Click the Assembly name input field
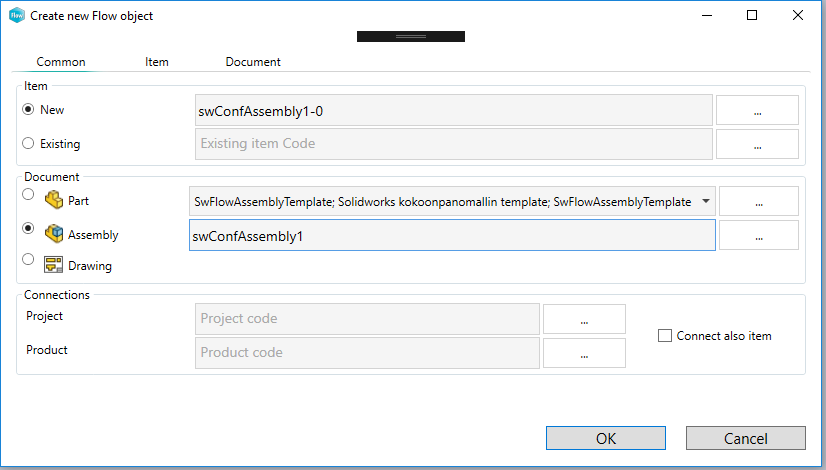This screenshot has width=826, height=470. 451,236
